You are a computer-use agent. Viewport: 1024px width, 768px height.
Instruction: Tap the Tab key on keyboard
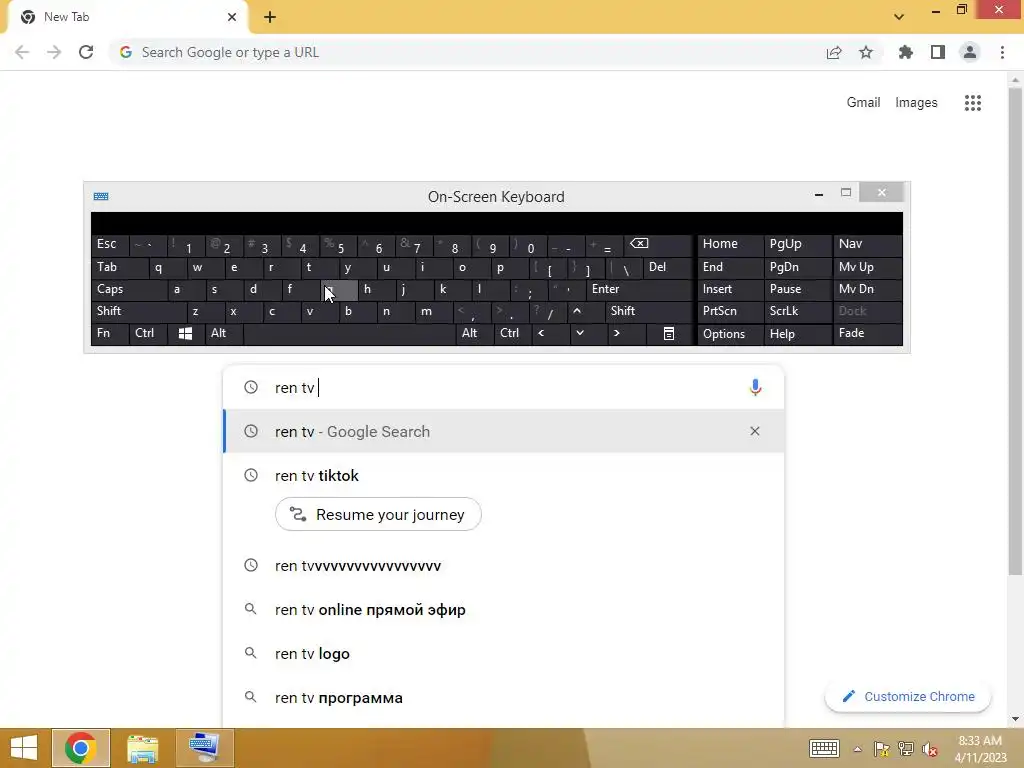(120, 267)
